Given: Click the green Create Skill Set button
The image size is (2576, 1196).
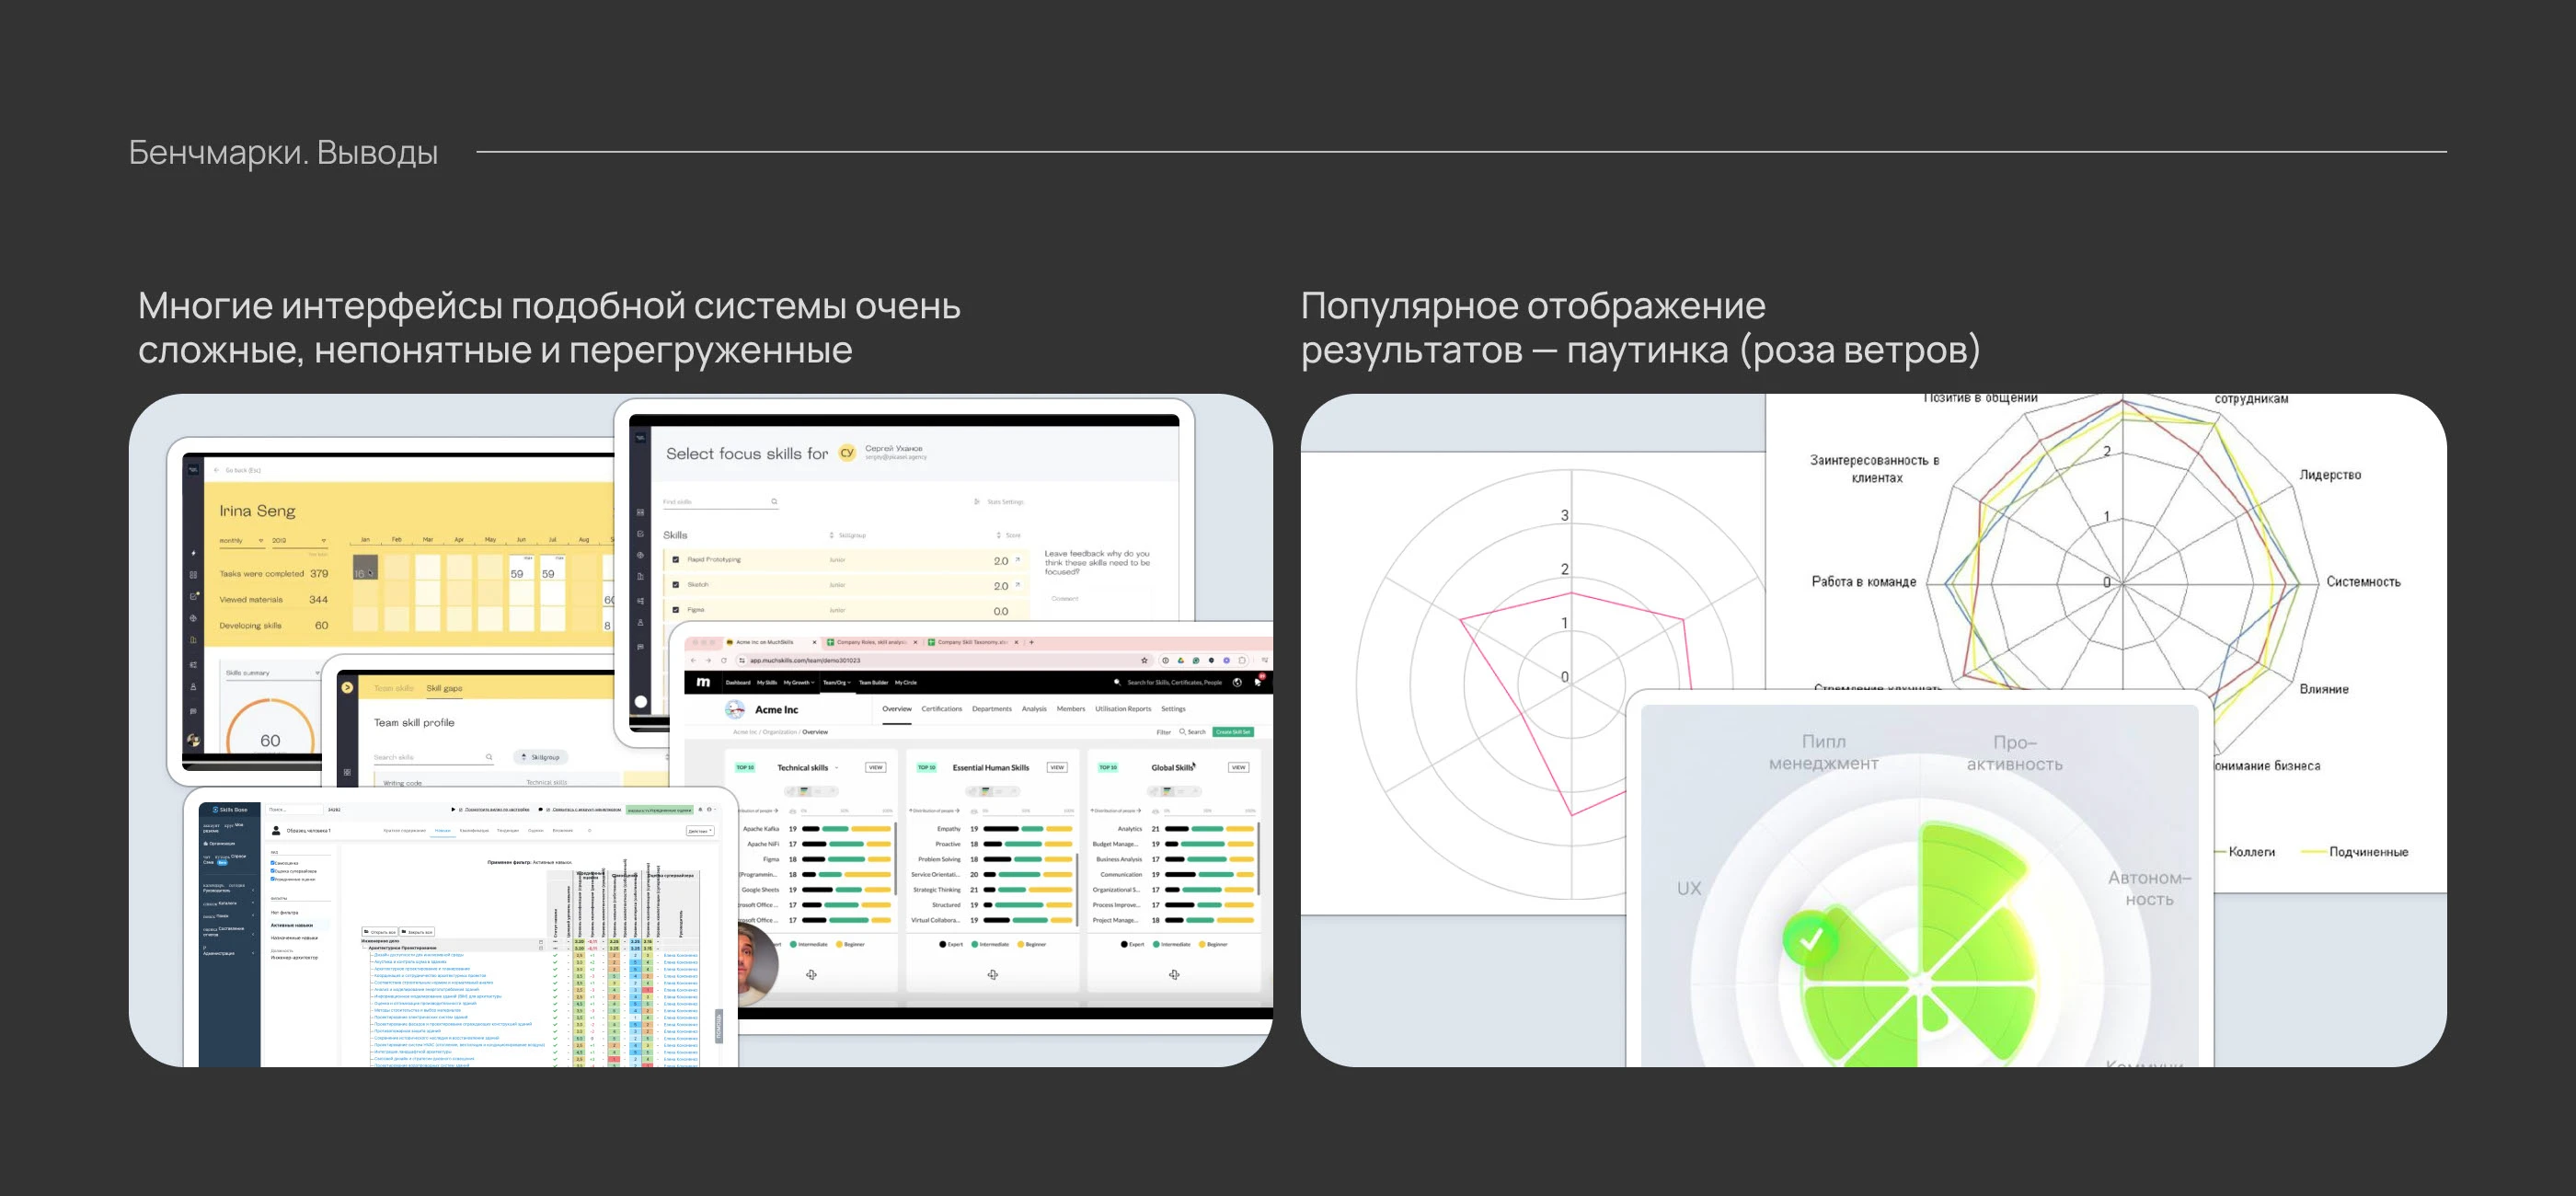Looking at the screenshot, I should coord(1232,732).
